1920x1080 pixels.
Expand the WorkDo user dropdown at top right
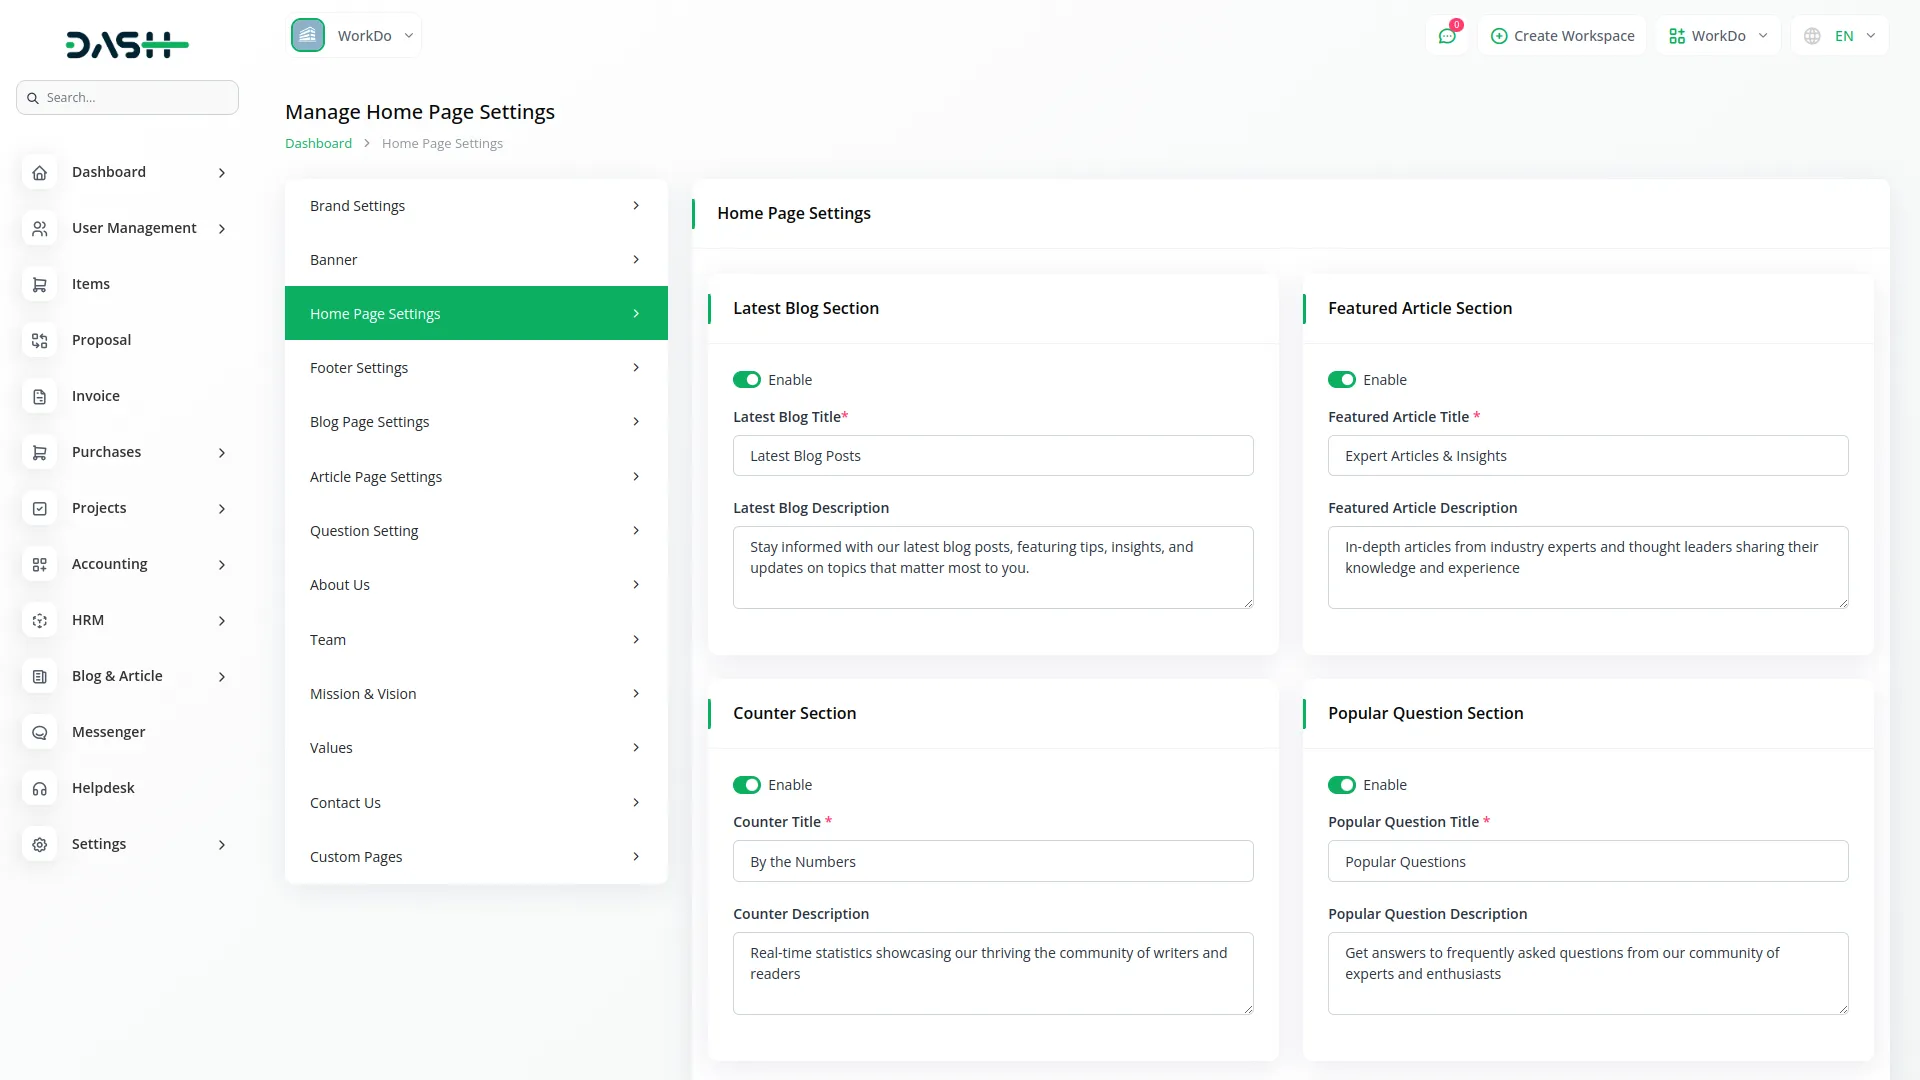[1717, 36]
